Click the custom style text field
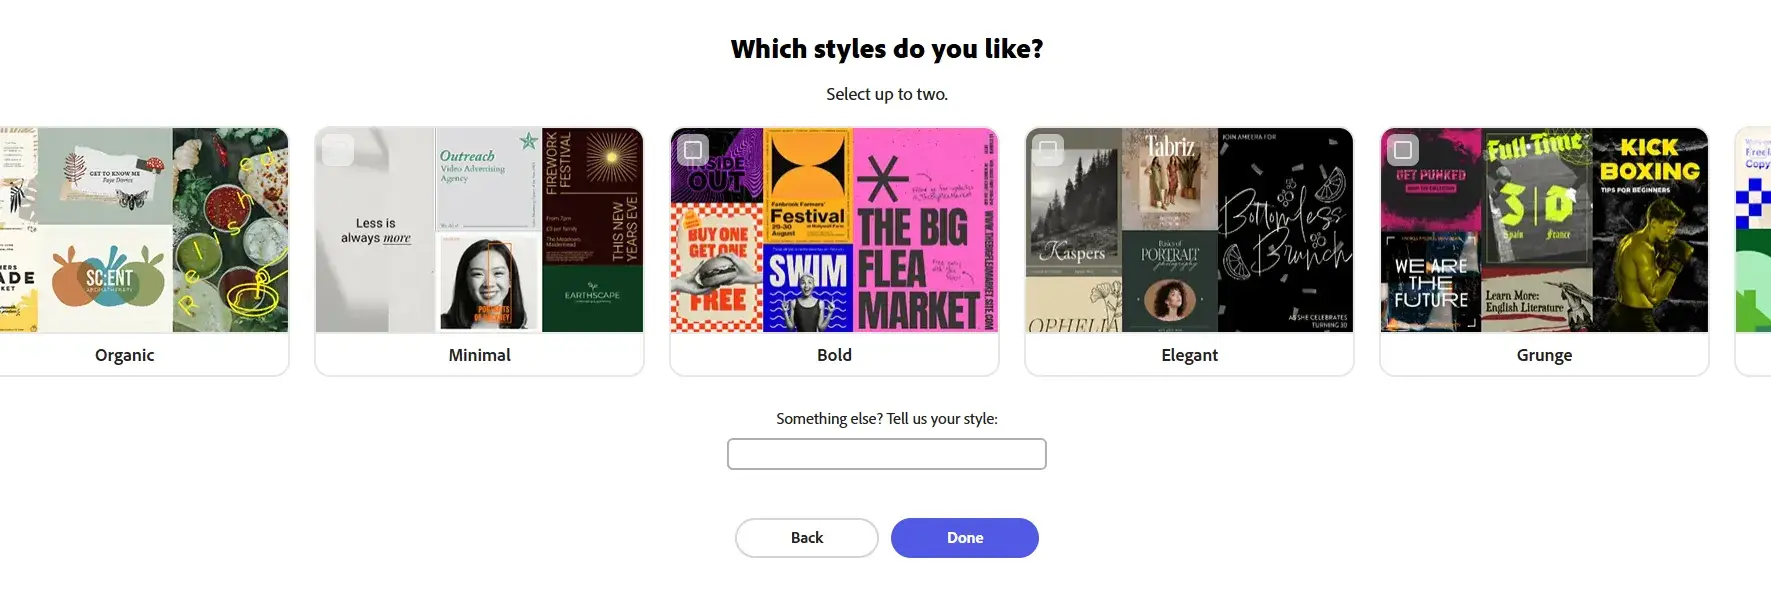This screenshot has width=1771, height=610. 886,453
